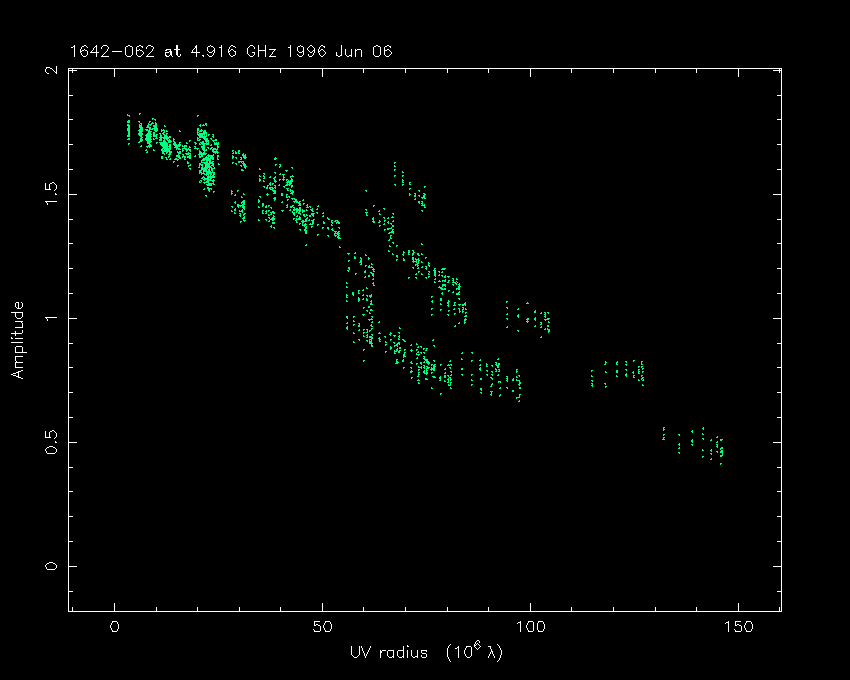Click the y-axis tick label "0"
This screenshot has width=850, height=680.
[x=50, y=566]
